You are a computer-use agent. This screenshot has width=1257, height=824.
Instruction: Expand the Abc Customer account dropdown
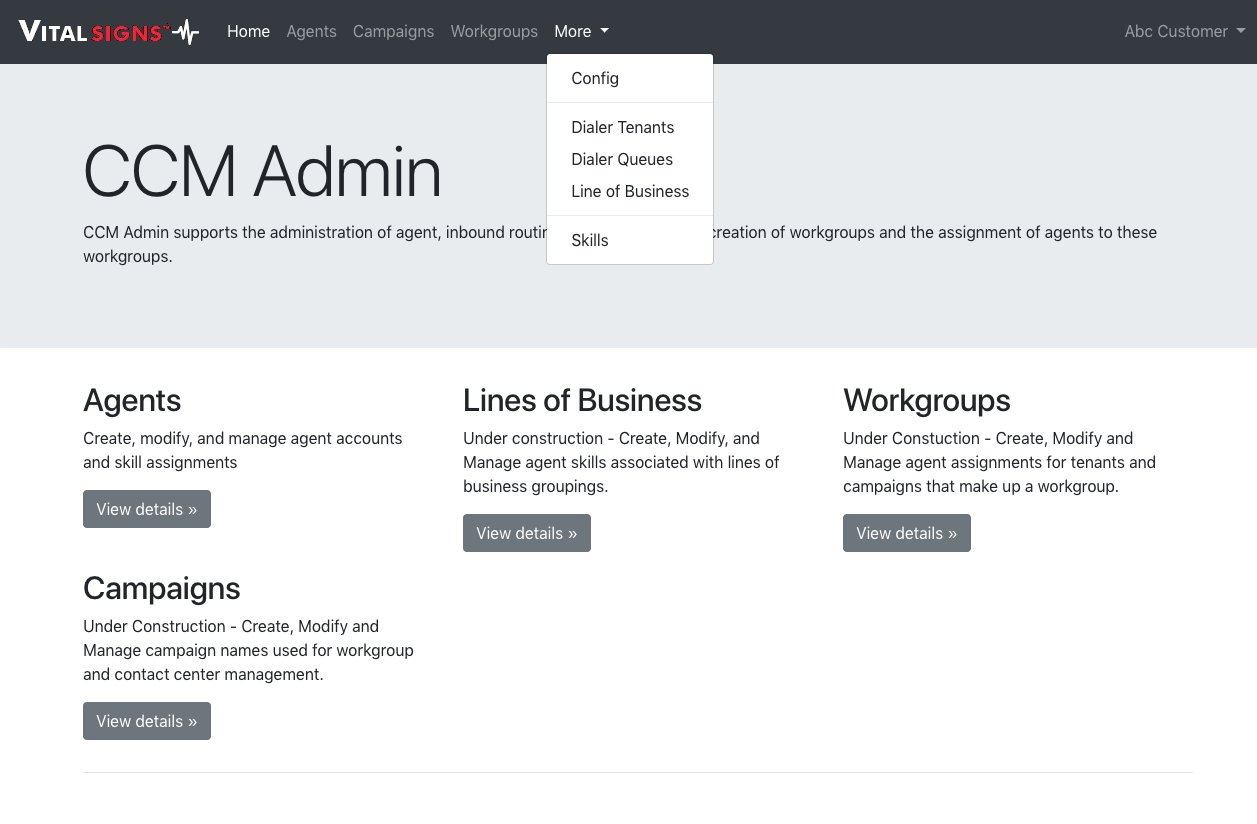click(x=1184, y=32)
